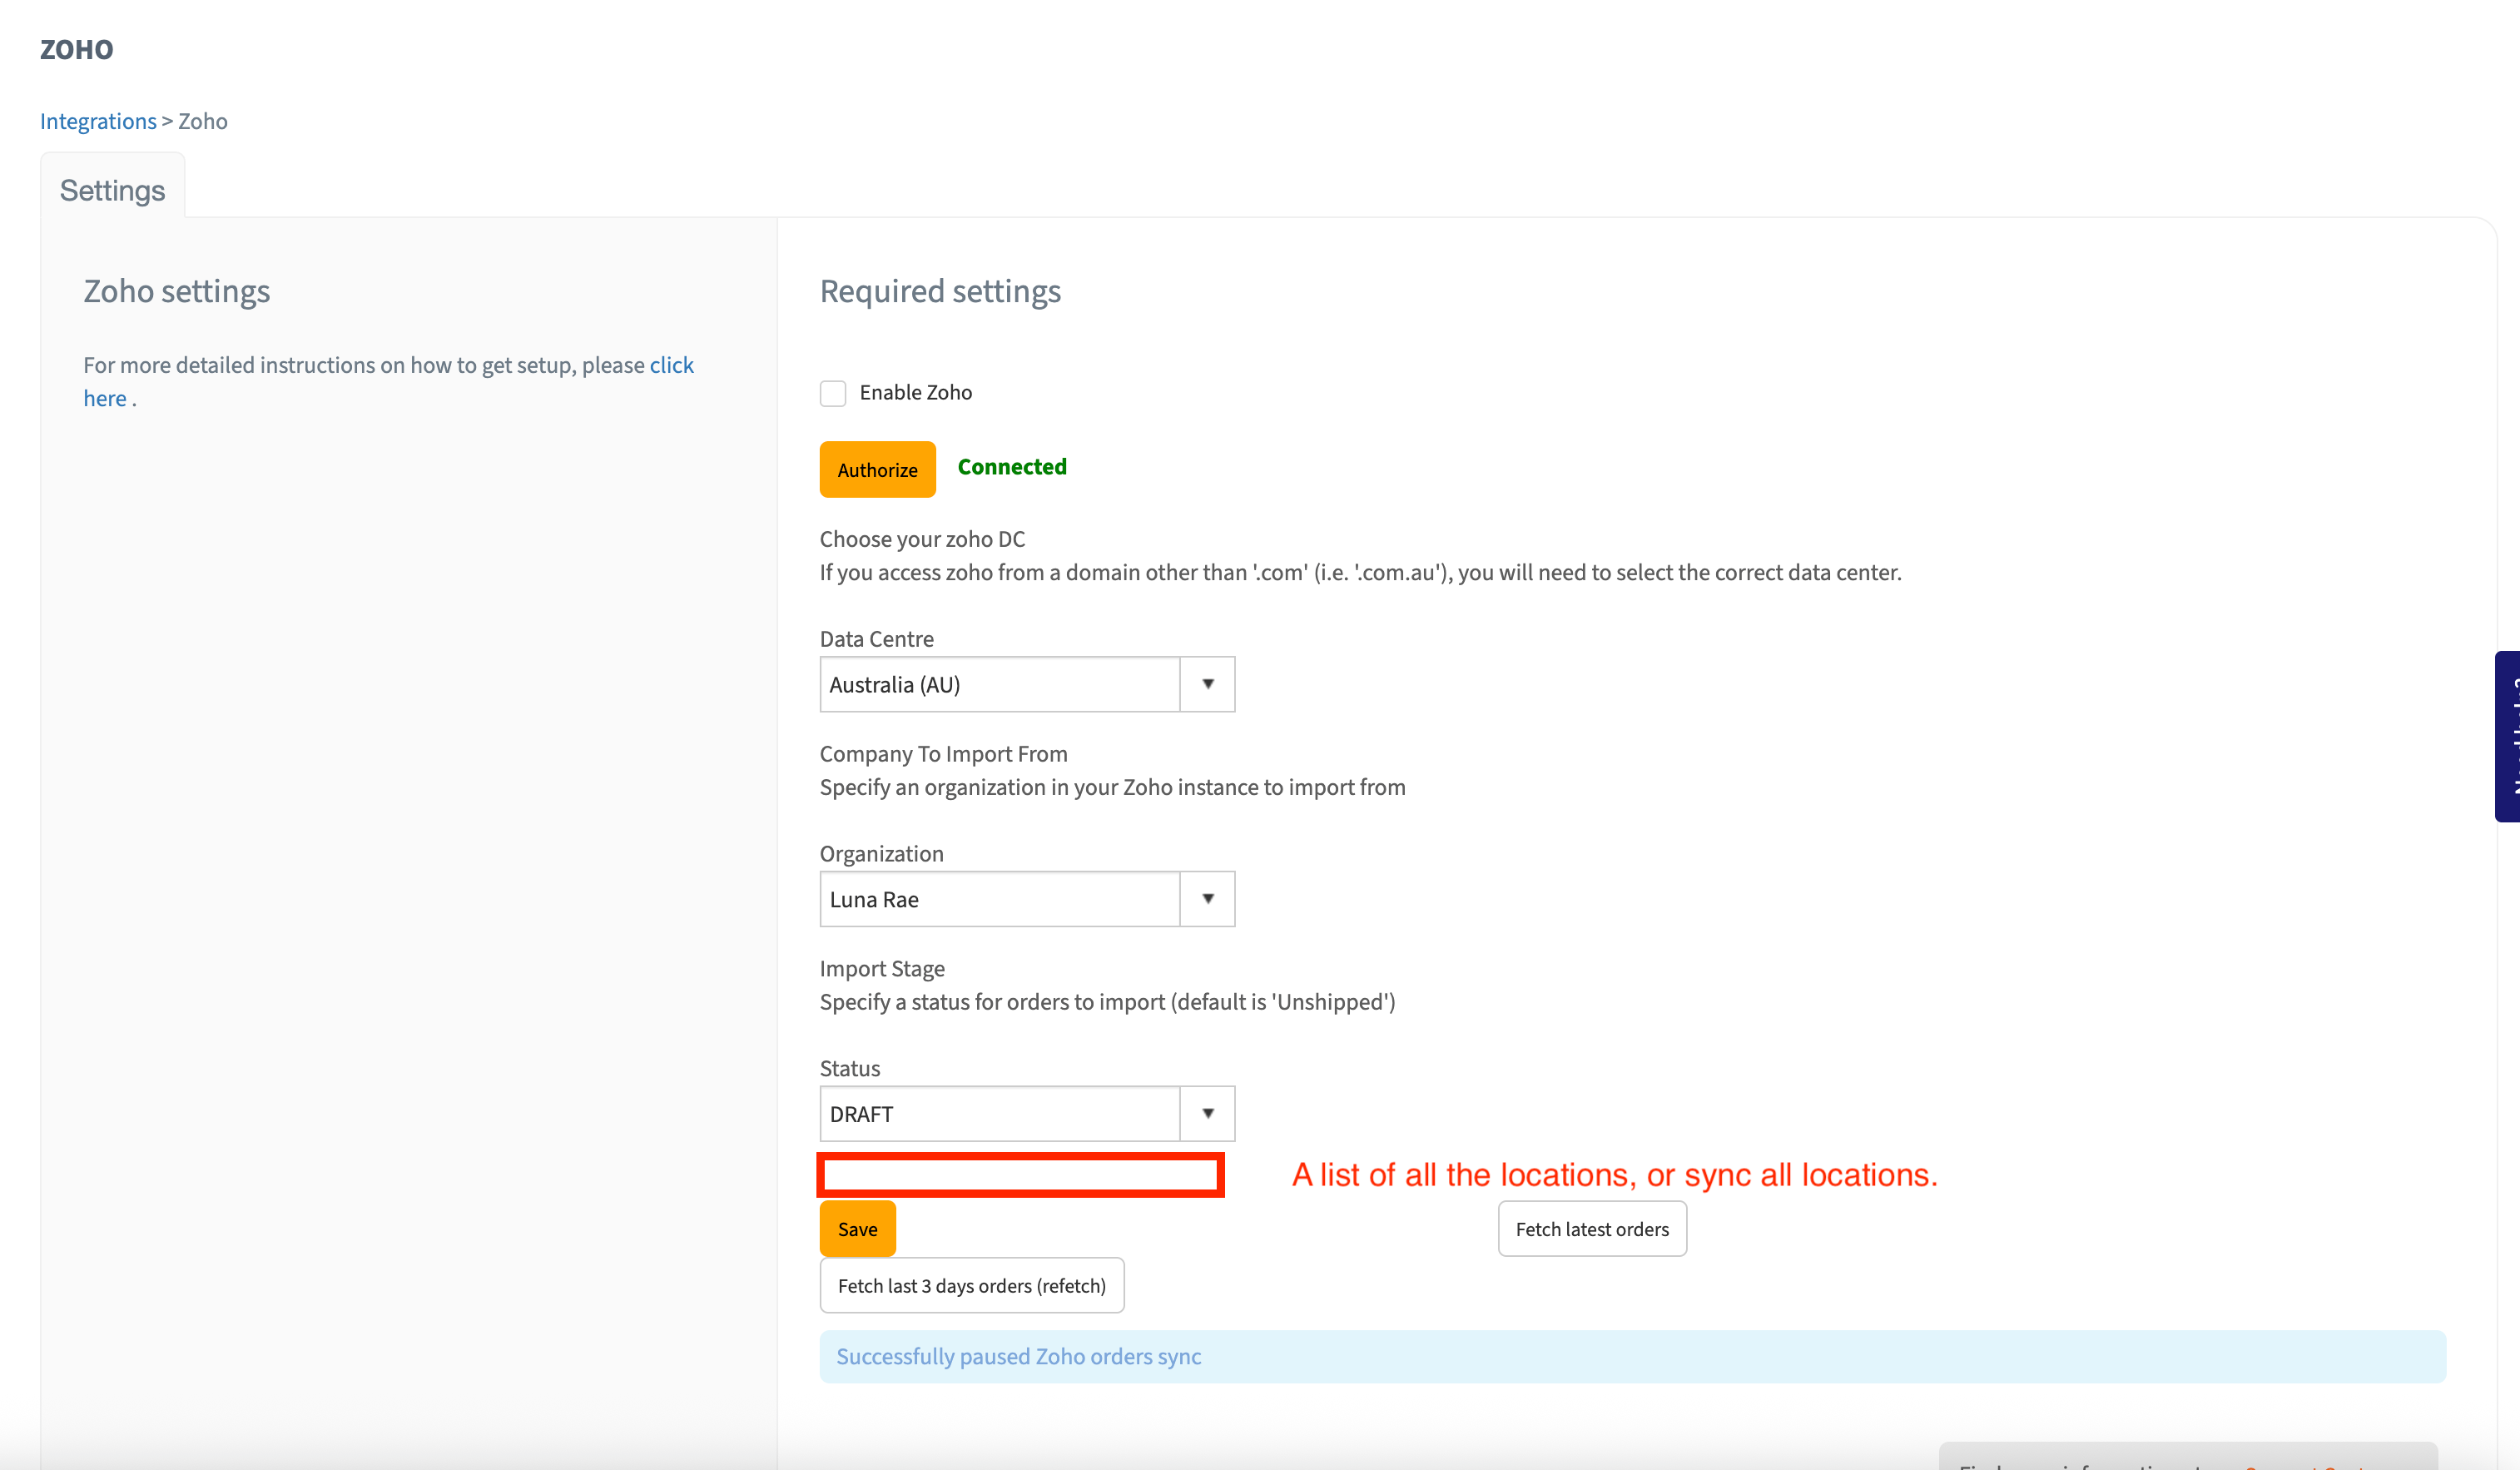Click Fetch last 3 days orders (refetch)
Image resolution: width=2520 pixels, height=1470 pixels.
coord(971,1285)
